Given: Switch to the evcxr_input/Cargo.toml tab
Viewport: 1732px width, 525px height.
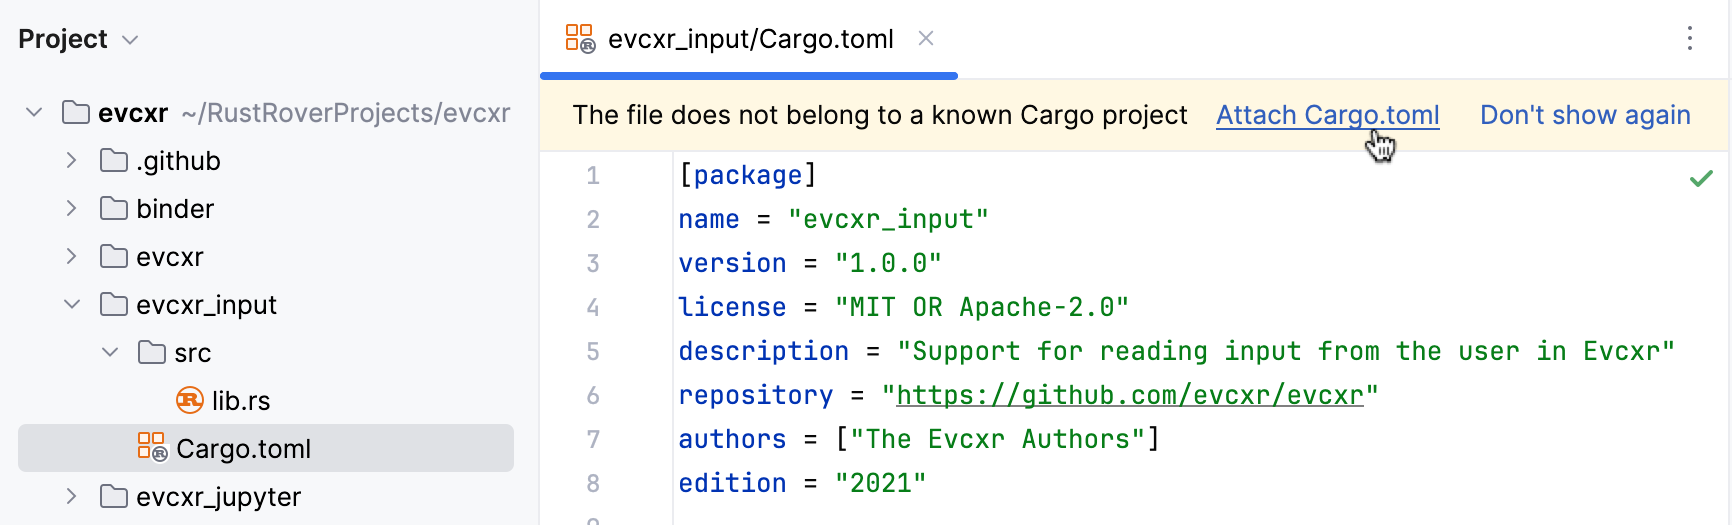Looking at the screenshot, I should coord(750,39).
